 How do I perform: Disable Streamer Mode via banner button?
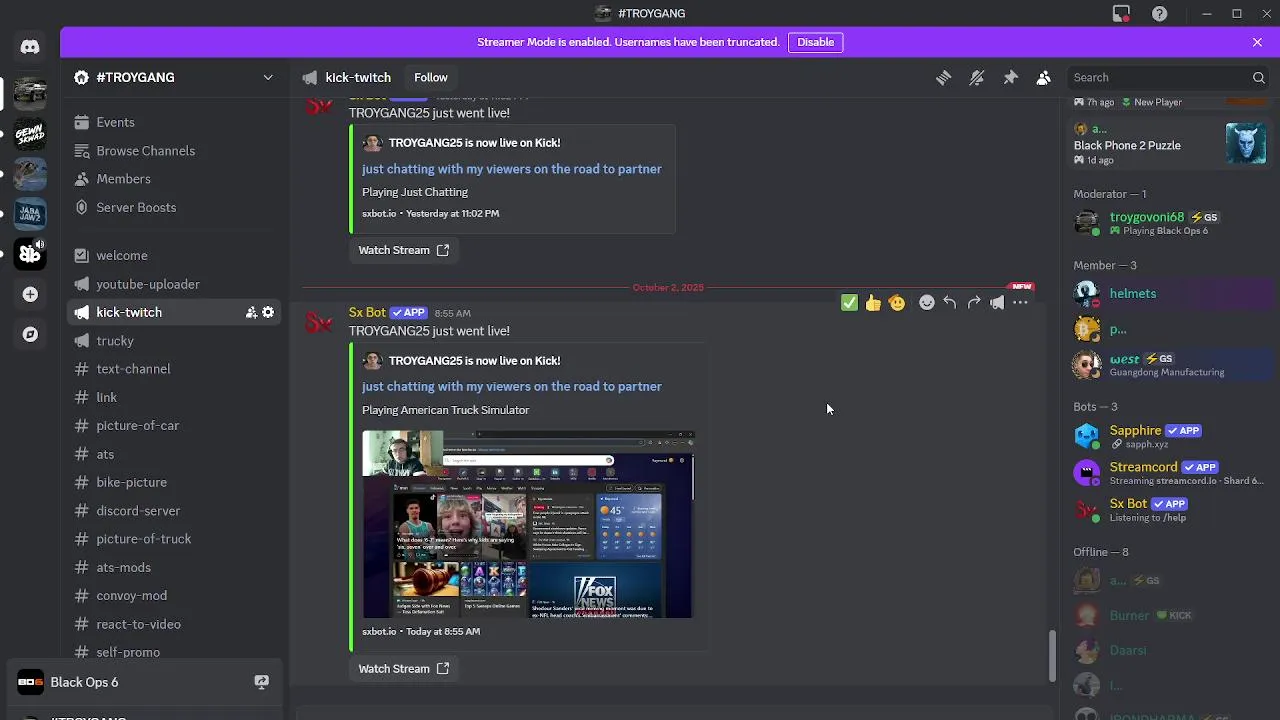tap(815, 42)
